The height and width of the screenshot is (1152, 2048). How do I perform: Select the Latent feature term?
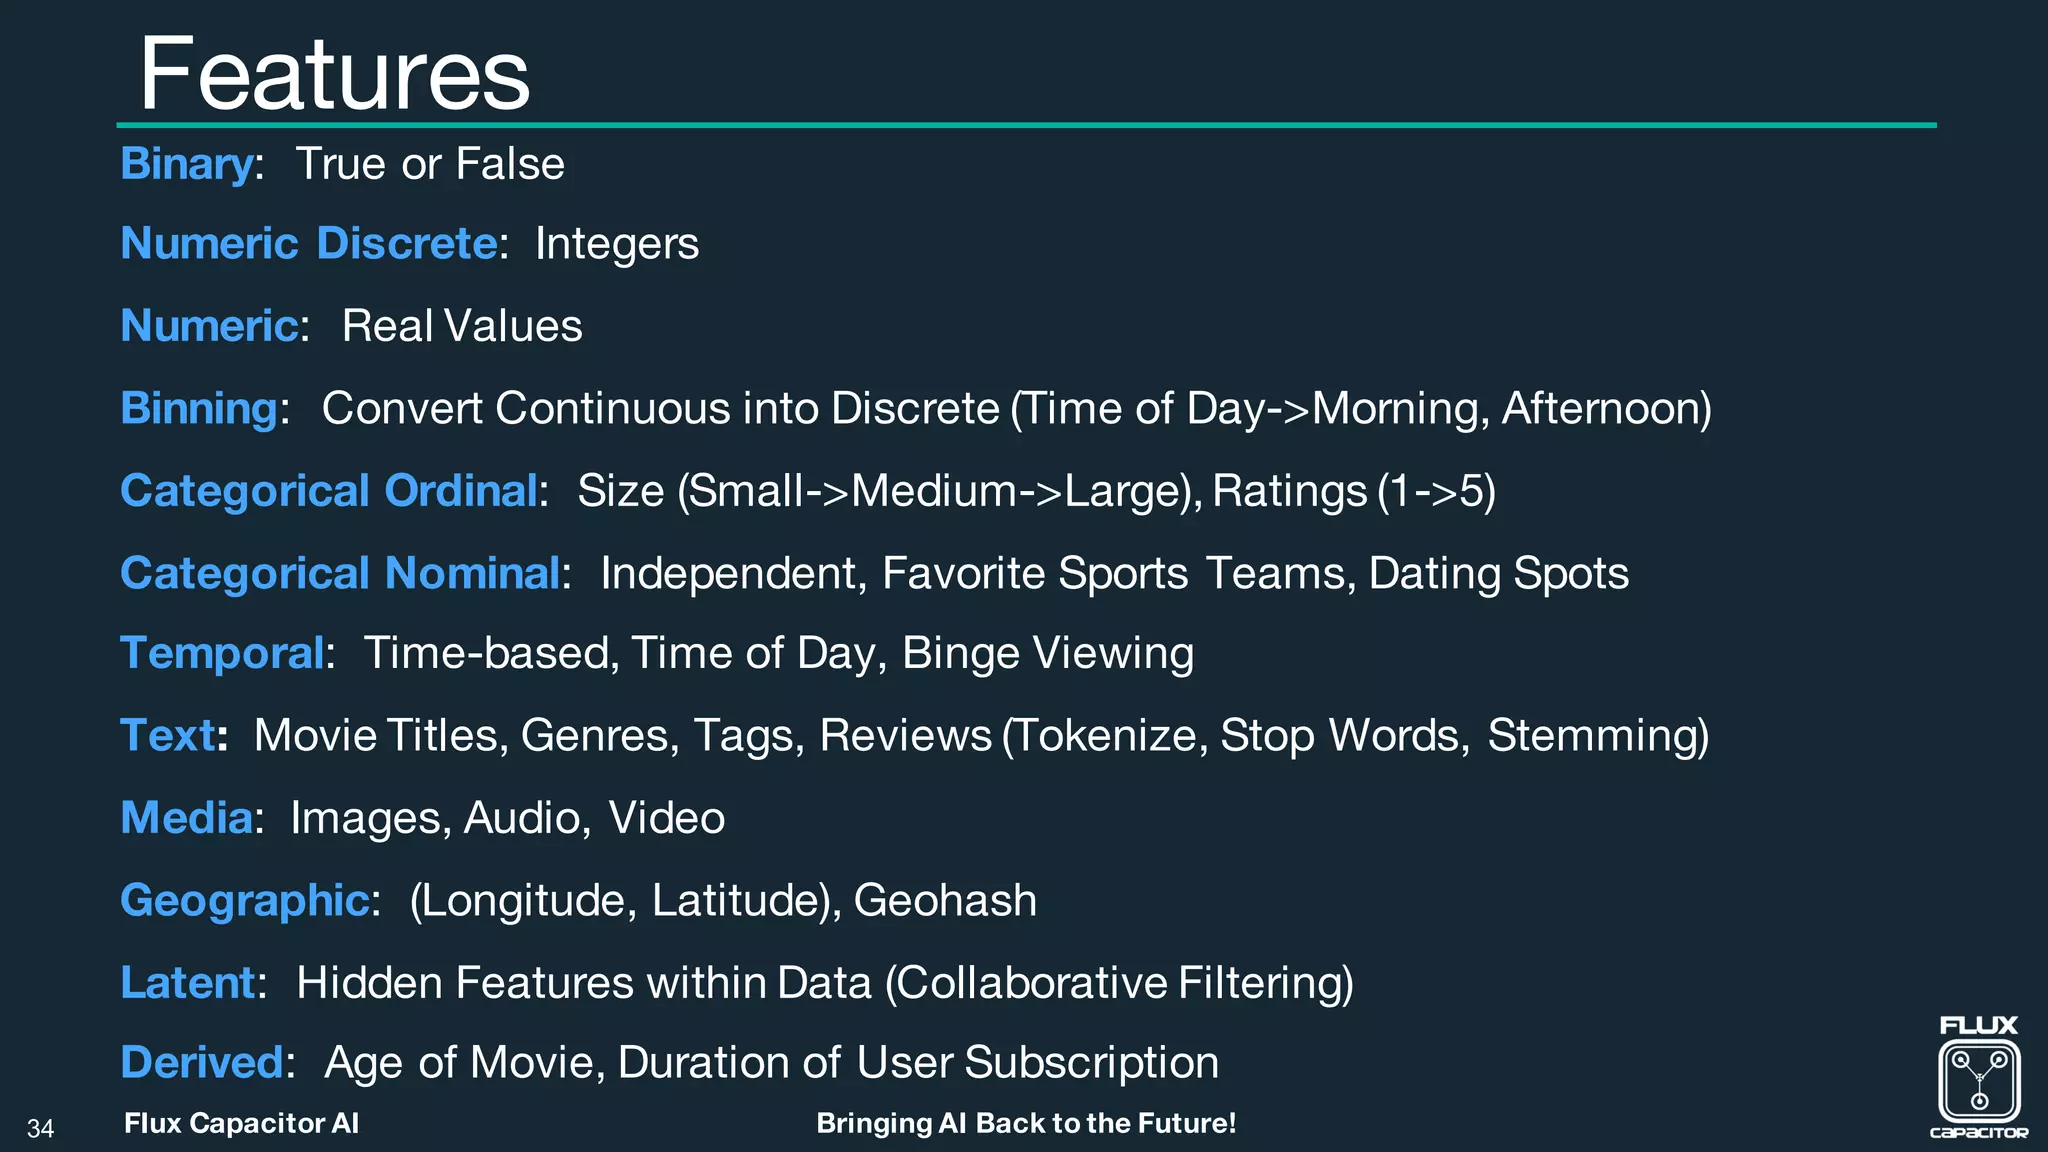point(188,982)
